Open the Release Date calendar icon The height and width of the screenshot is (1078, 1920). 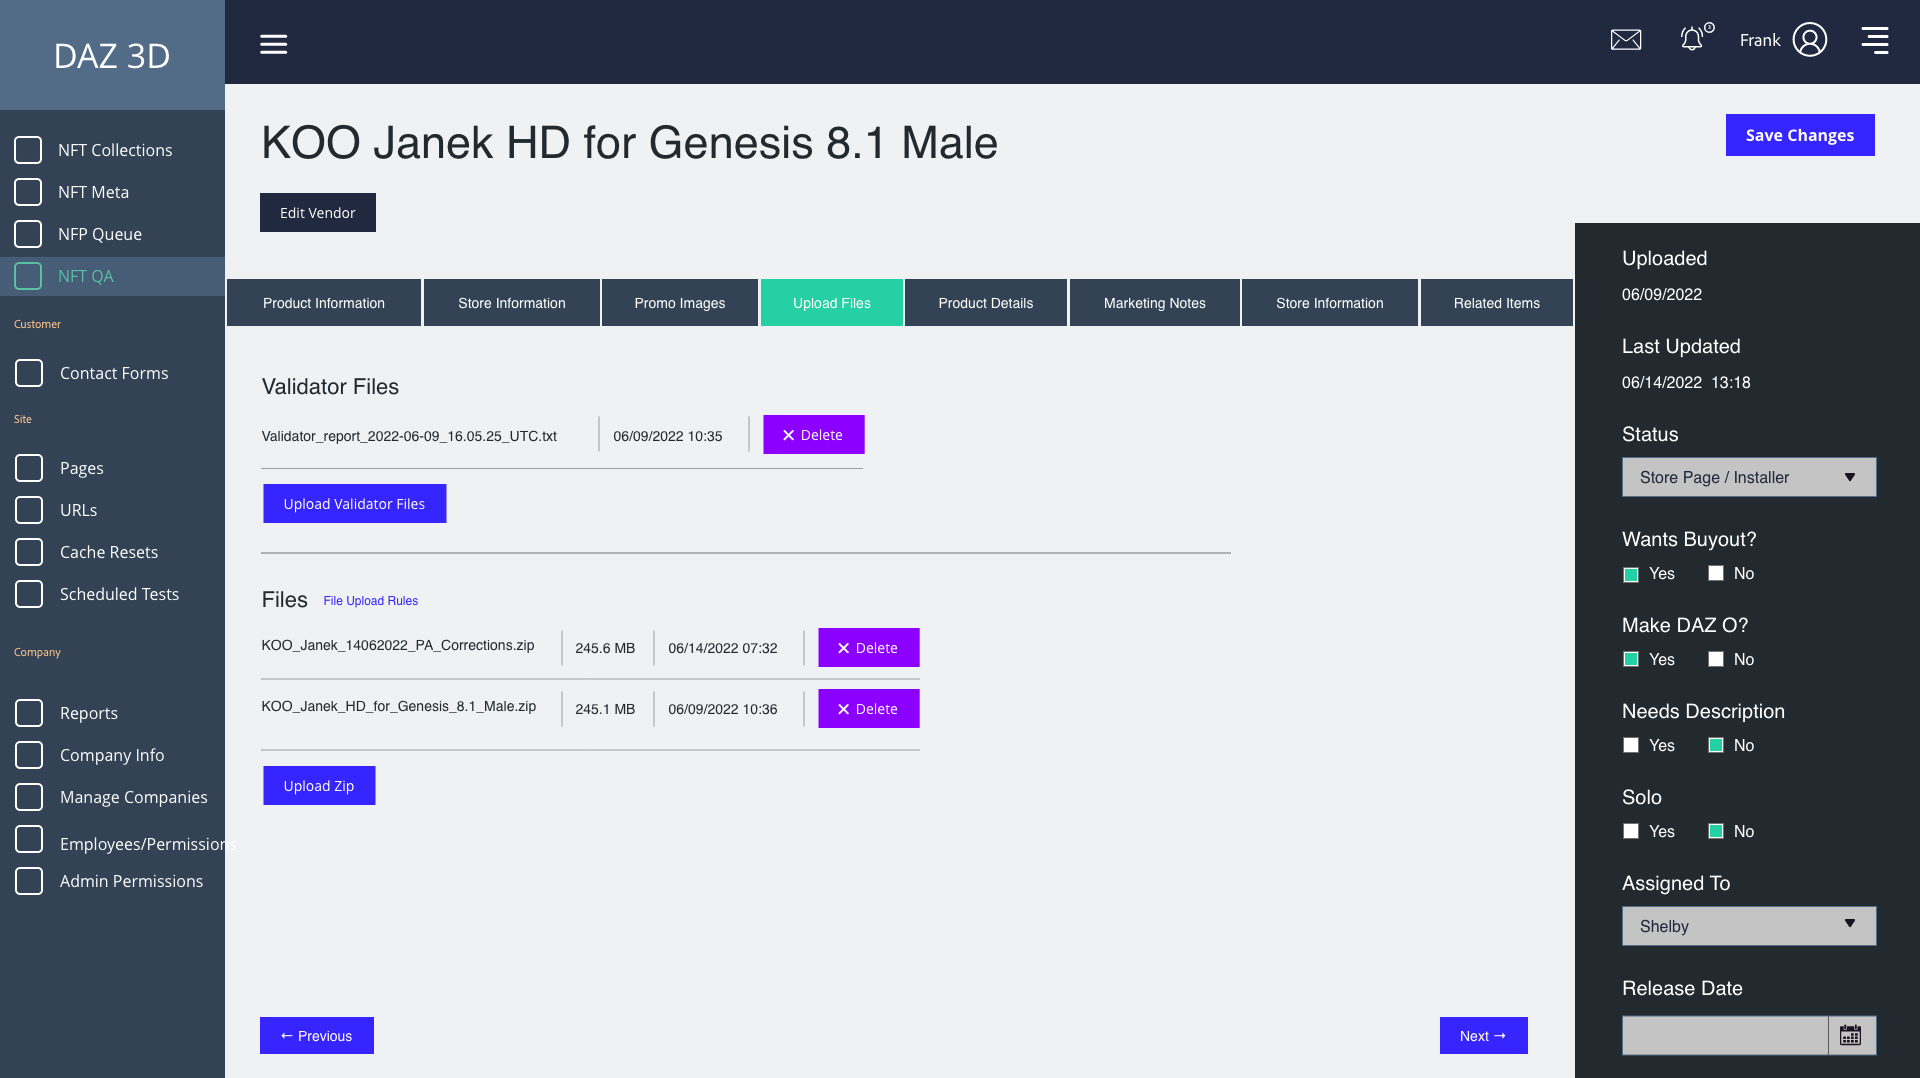coord(1851,1035)
